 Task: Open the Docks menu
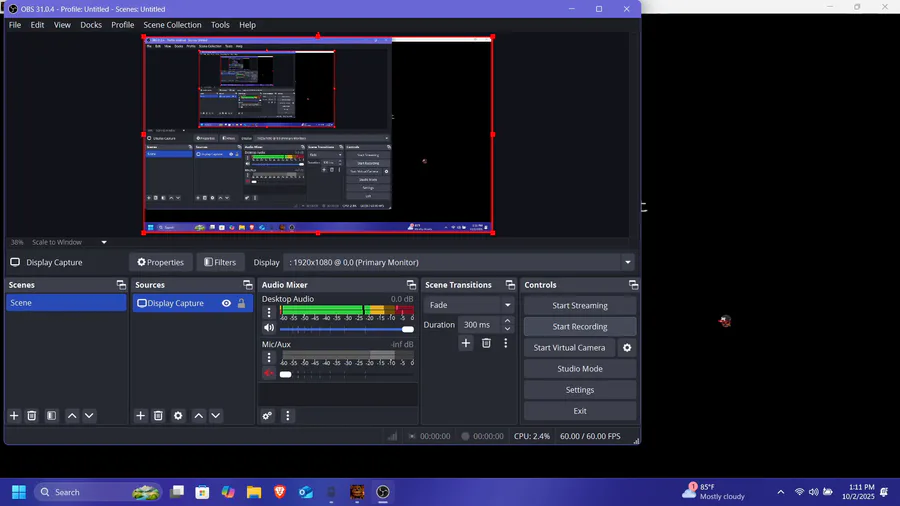tap(91, 25)
